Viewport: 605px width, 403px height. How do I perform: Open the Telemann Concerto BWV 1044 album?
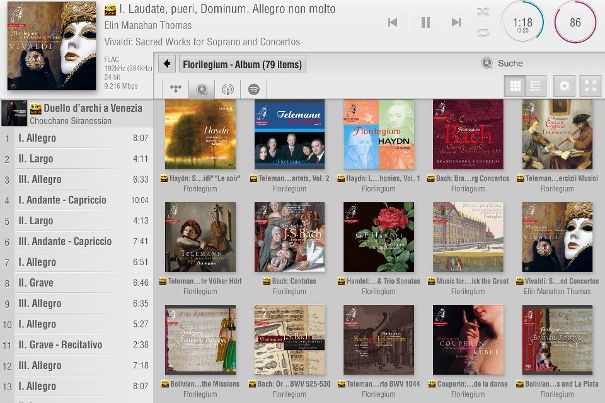[x=379, y=340]
